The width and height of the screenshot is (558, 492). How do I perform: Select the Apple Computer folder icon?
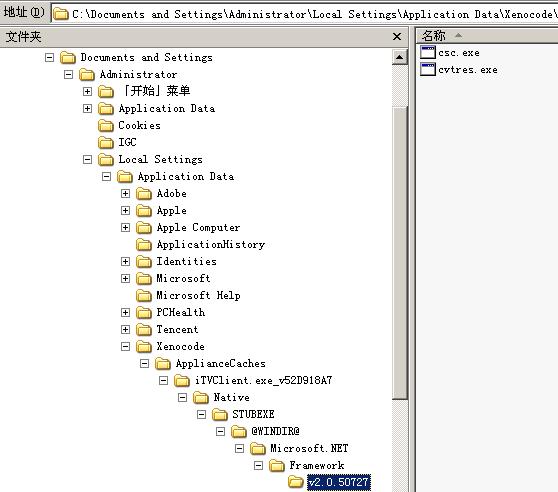pos(144,228)
